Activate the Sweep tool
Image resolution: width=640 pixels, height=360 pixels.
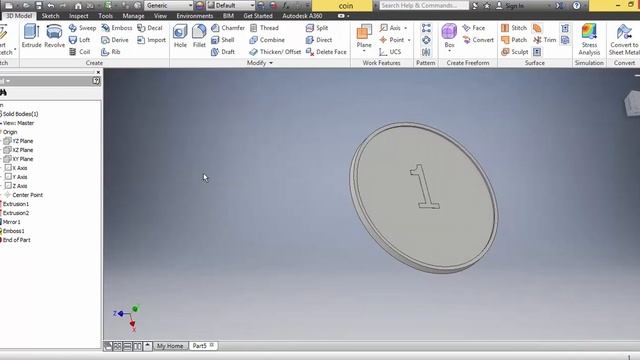(82, 28)
